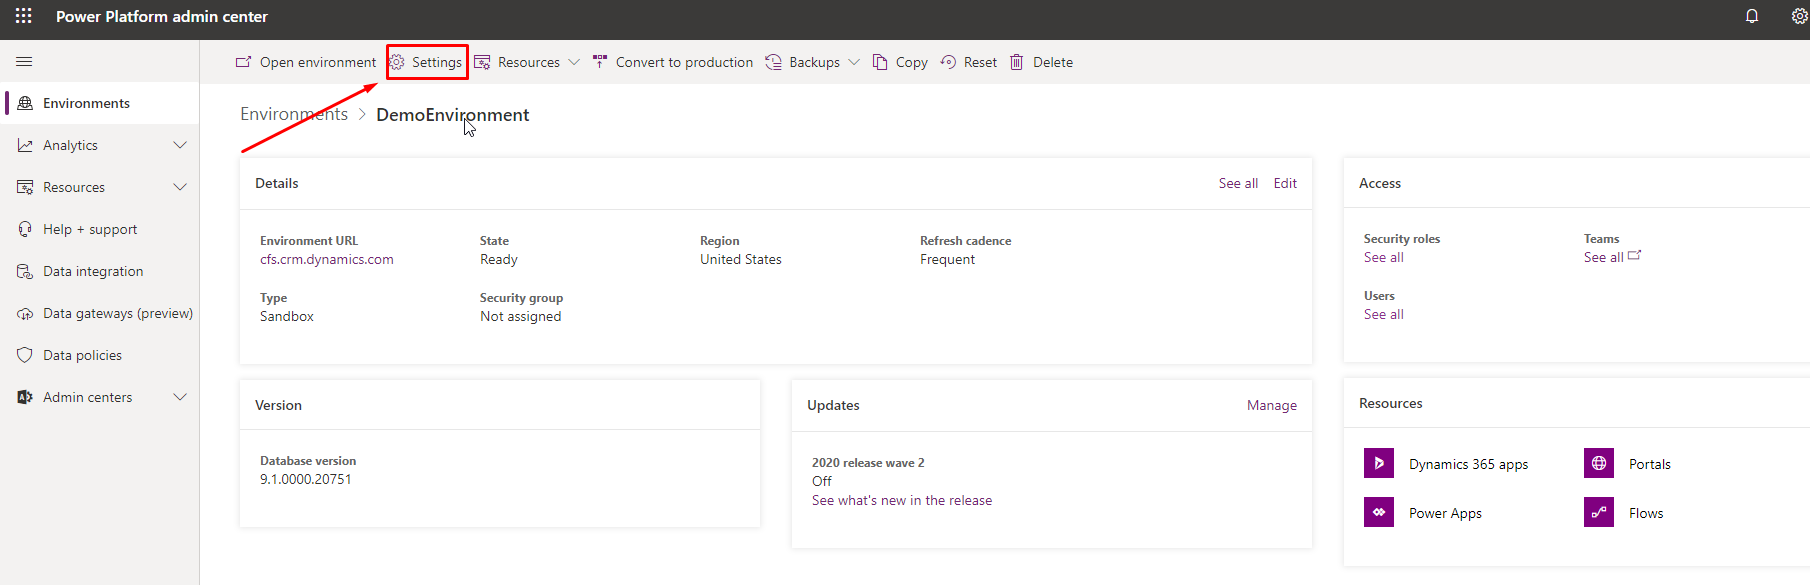The height and width of the screenshot is (585, 1810).
Task: Click the notifications bell icon
Action: [x=1752, y=16]
